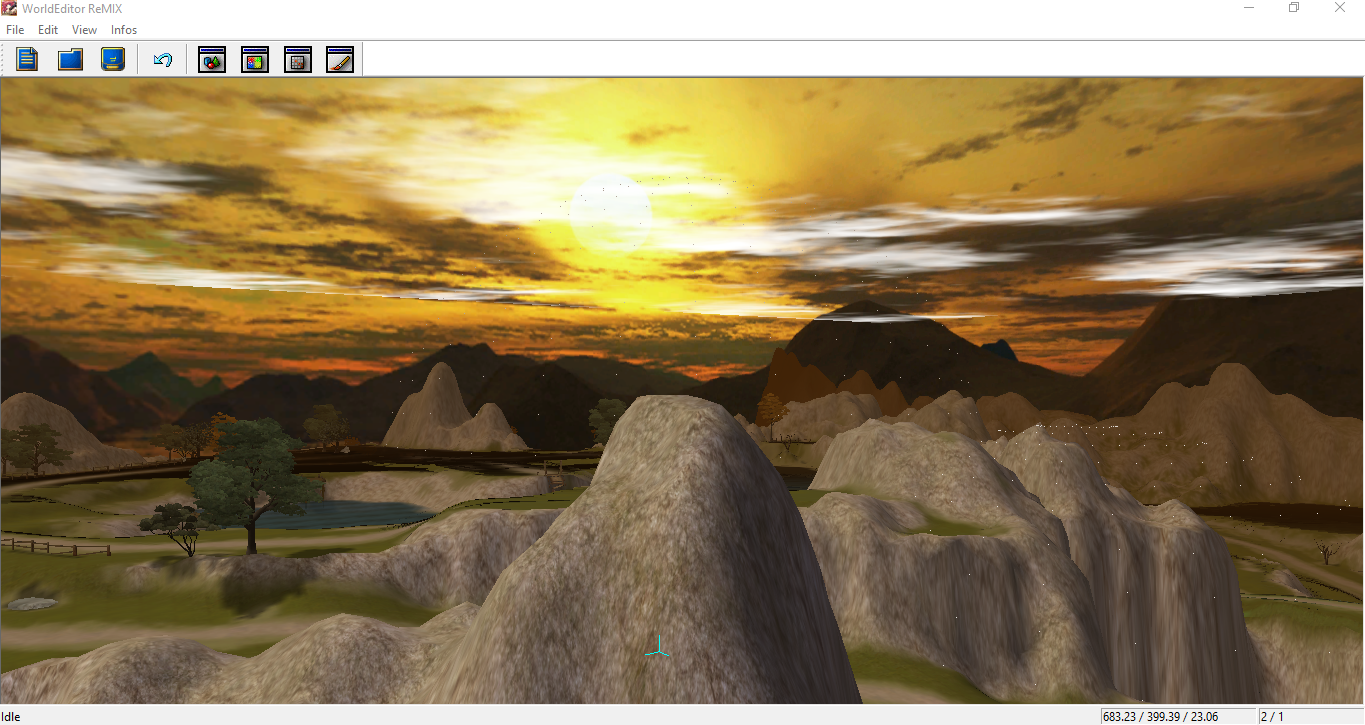Minimize the WorldEditor ReMIX window
The width and height of the screenshot is (1365, 725).
pos(1249,8)
